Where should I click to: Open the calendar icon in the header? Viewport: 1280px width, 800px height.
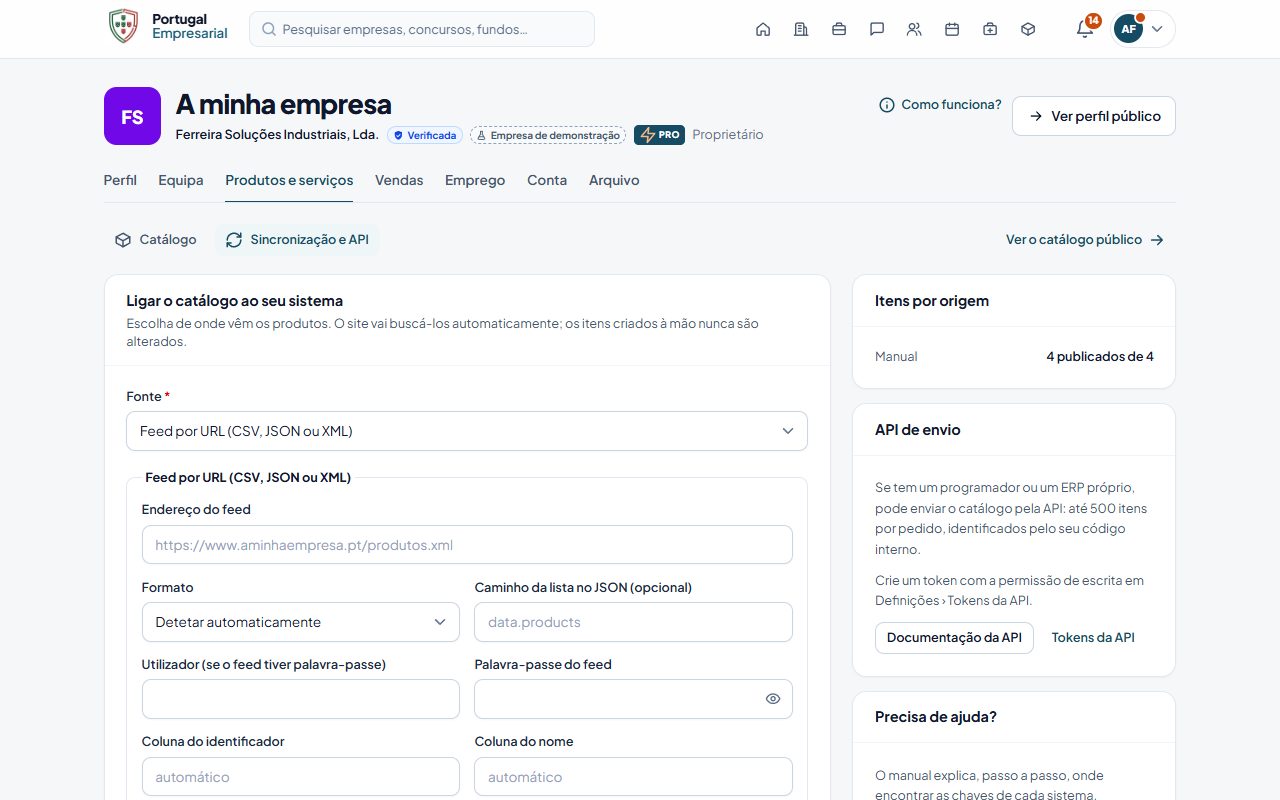[x=952, y=29]
